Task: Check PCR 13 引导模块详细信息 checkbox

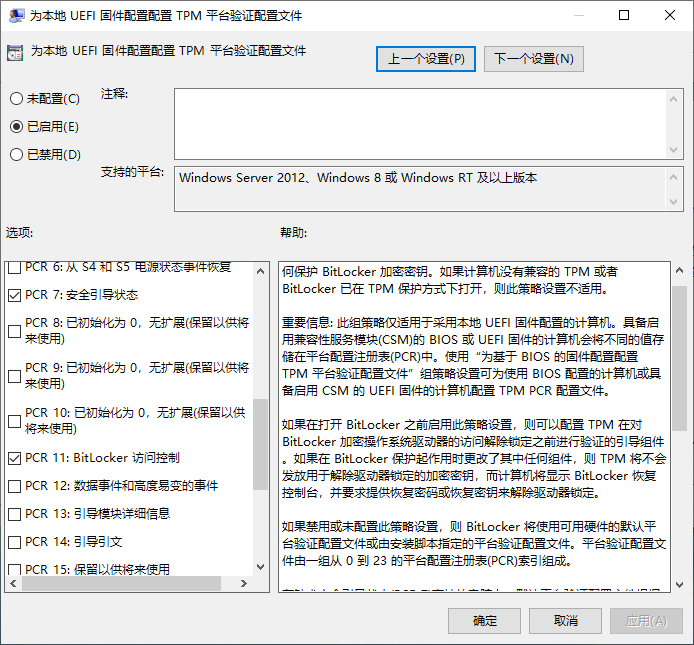Action: 15,514
